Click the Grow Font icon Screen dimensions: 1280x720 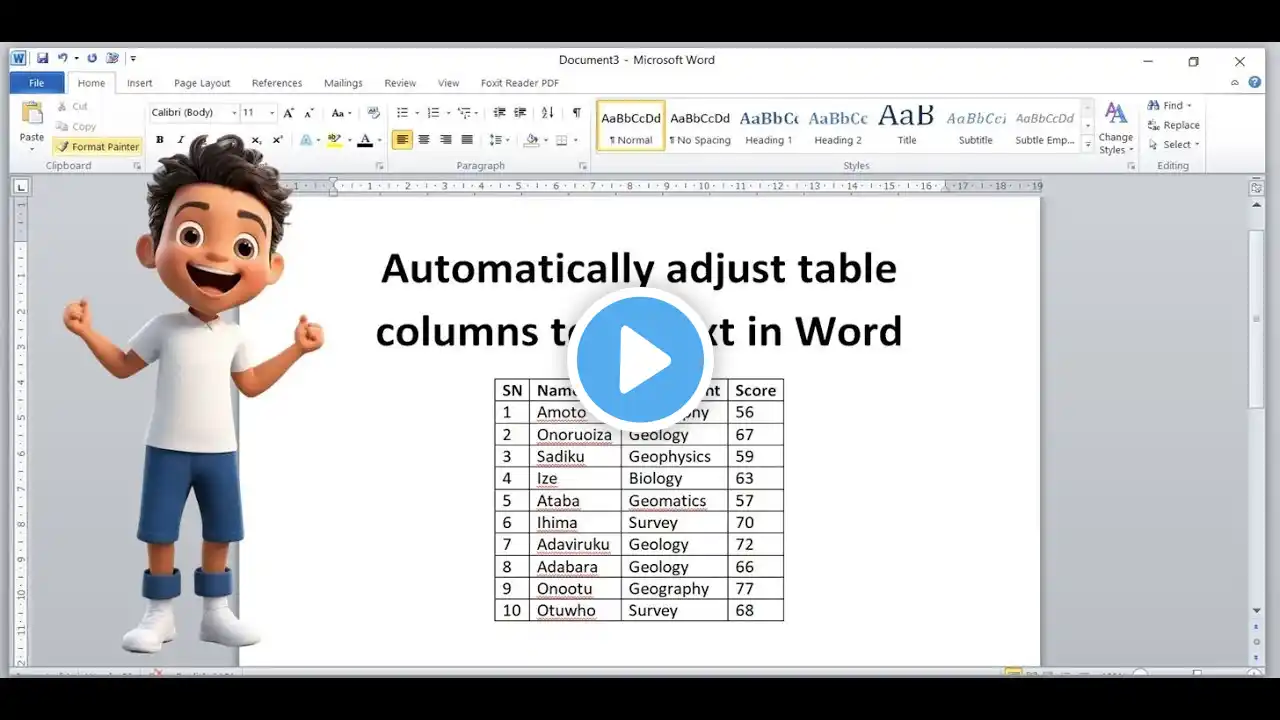tap(289, 113)
